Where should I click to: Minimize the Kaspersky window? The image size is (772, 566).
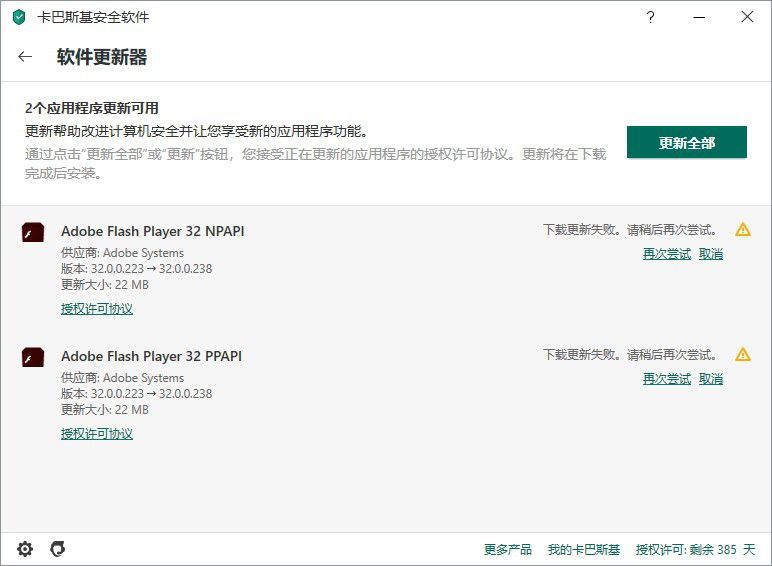point(699,17)
